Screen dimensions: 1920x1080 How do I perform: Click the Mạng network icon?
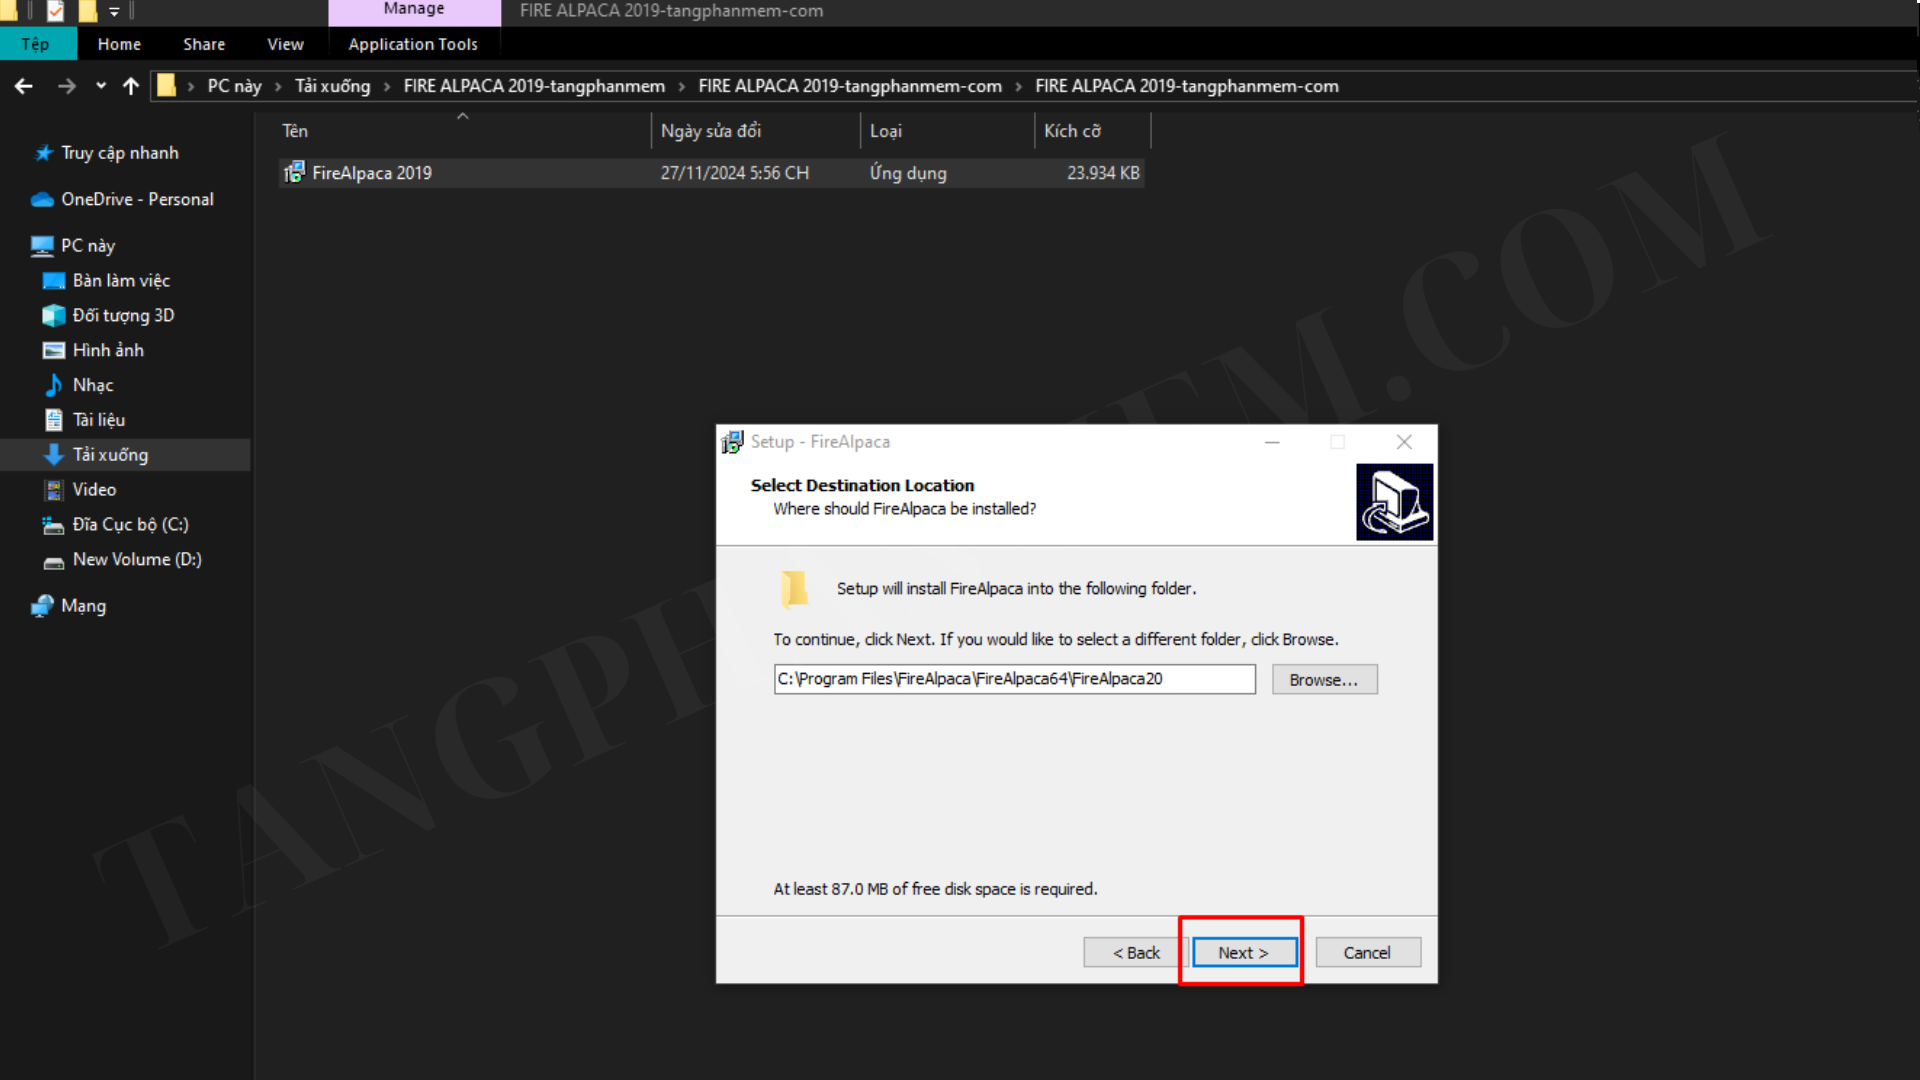(42, 606)
